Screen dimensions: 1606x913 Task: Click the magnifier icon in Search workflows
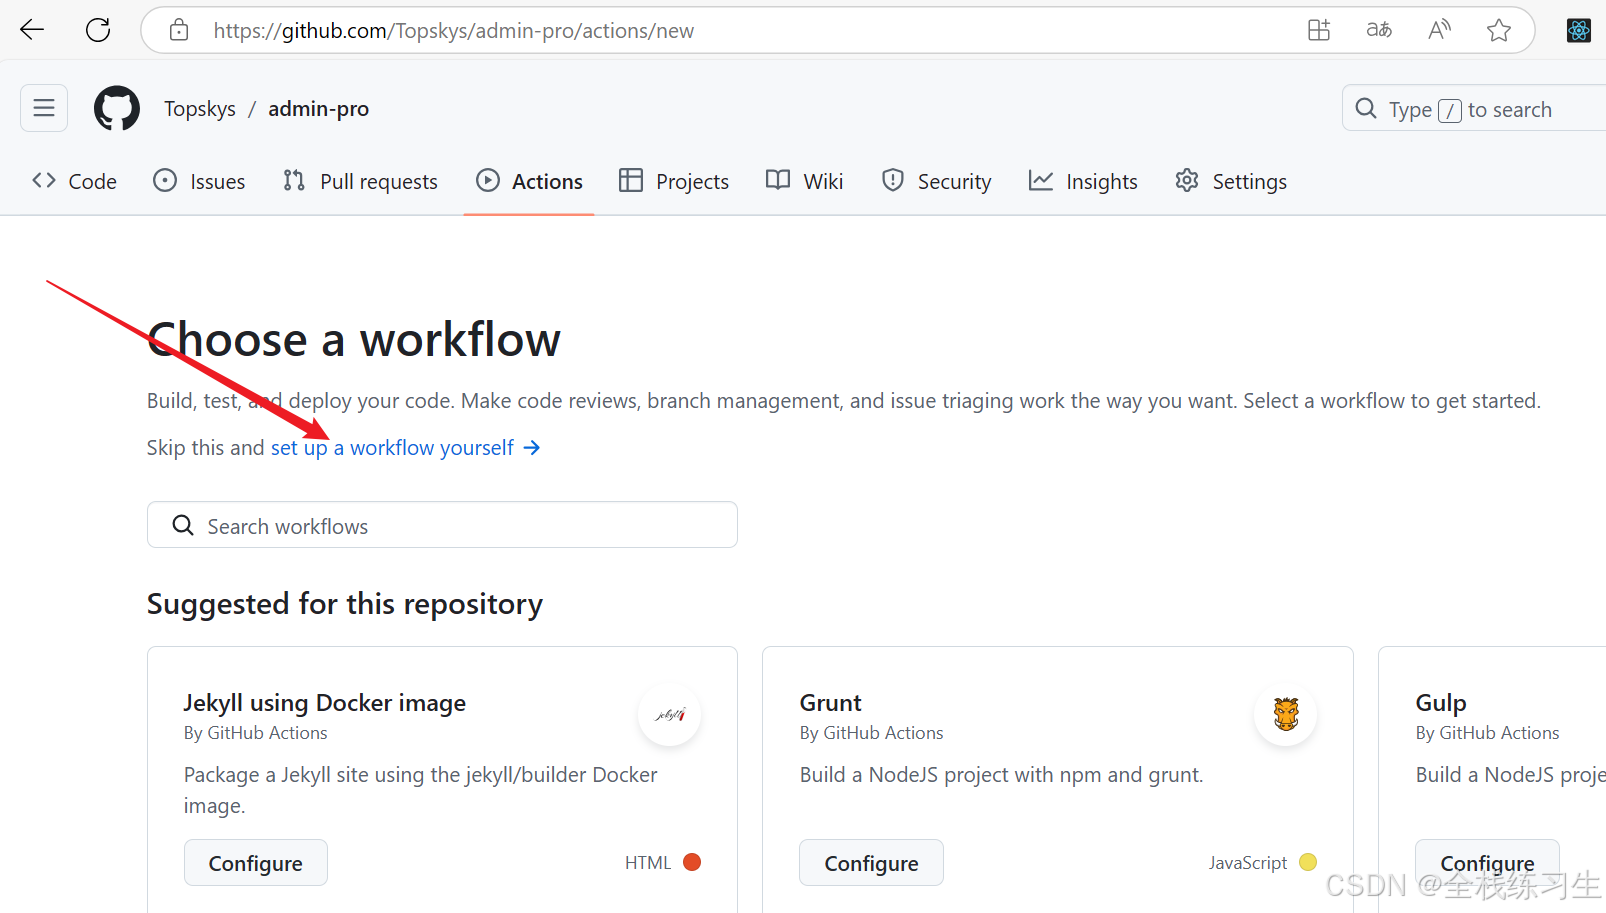[182, 525]
